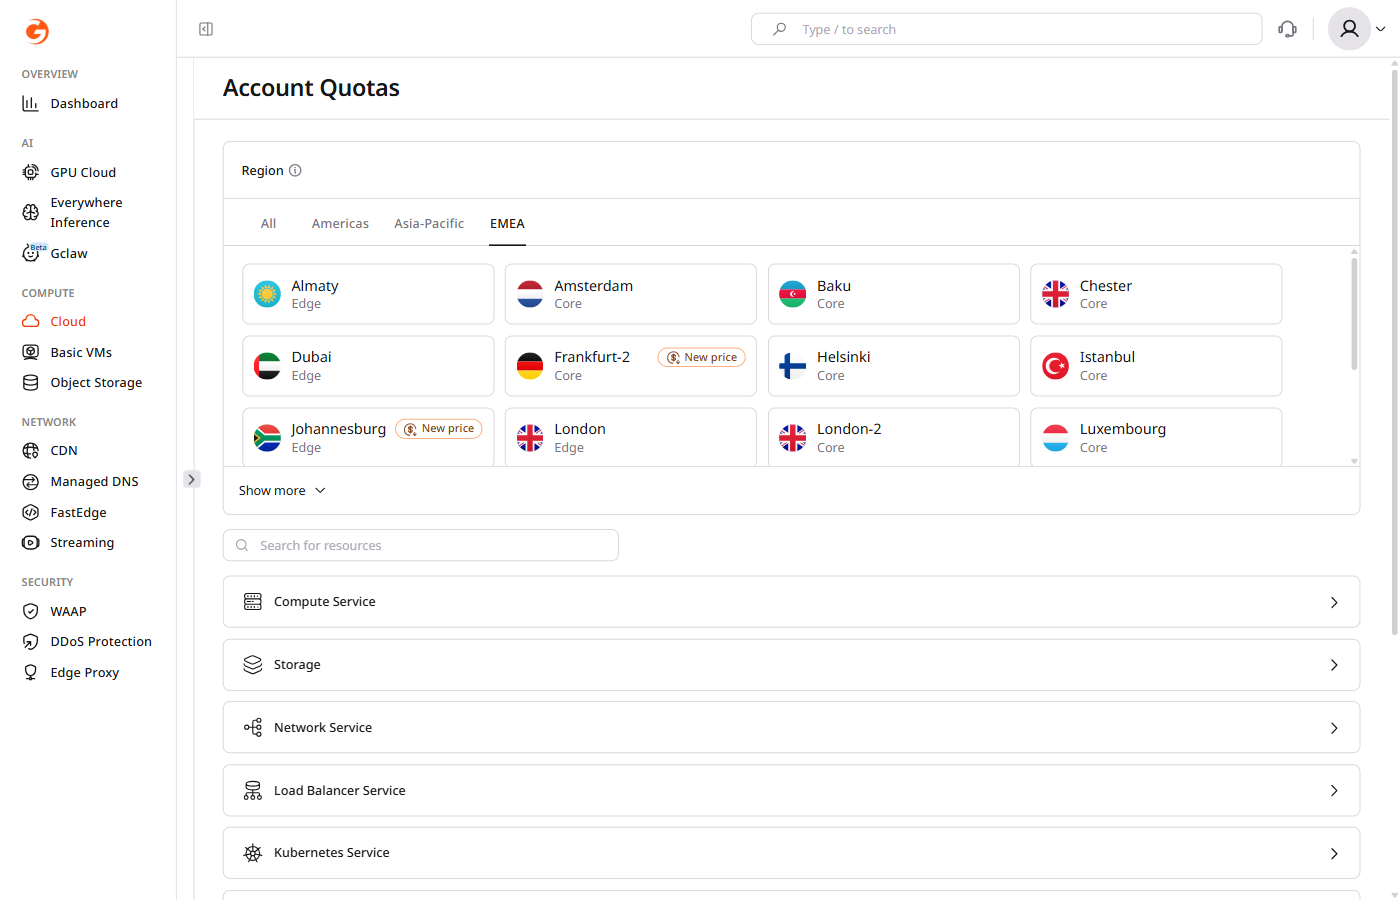This screenshot has height=900, width=1400.
Task: Click the Cloud icon in sidebar
Action: (31, 321)
